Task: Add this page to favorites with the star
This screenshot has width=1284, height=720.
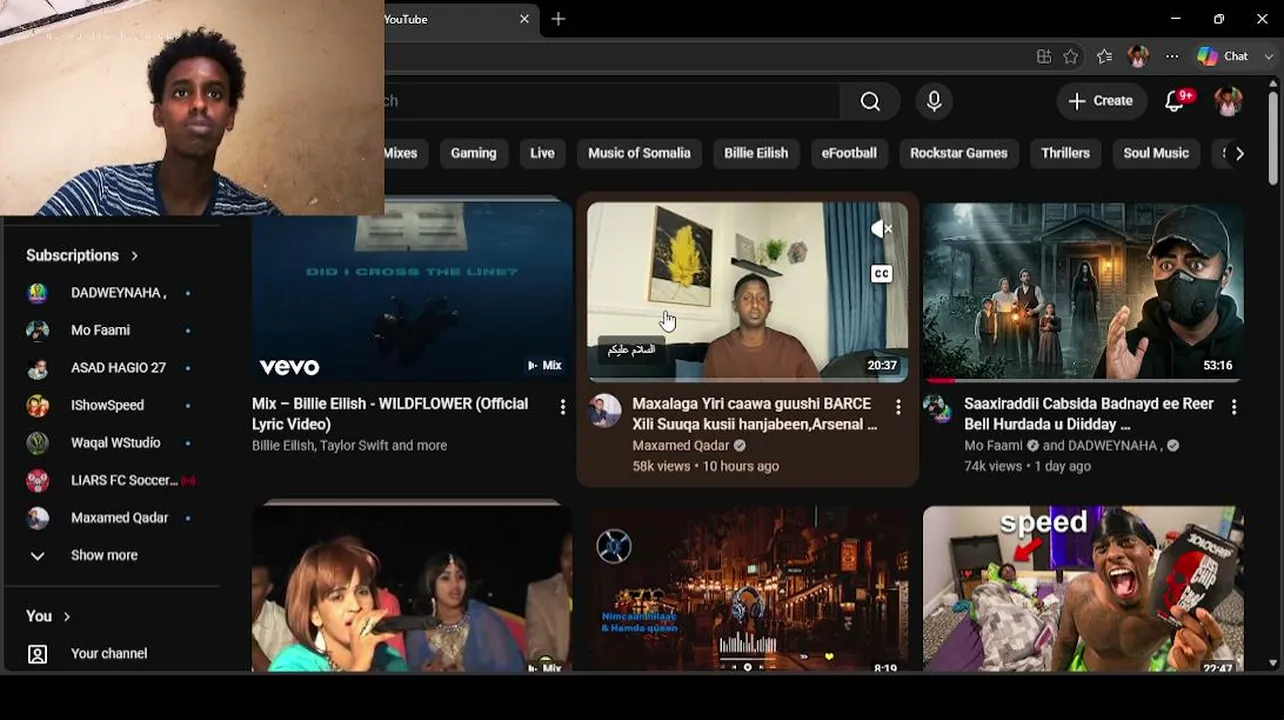Action: click(x=1071, y=56)
